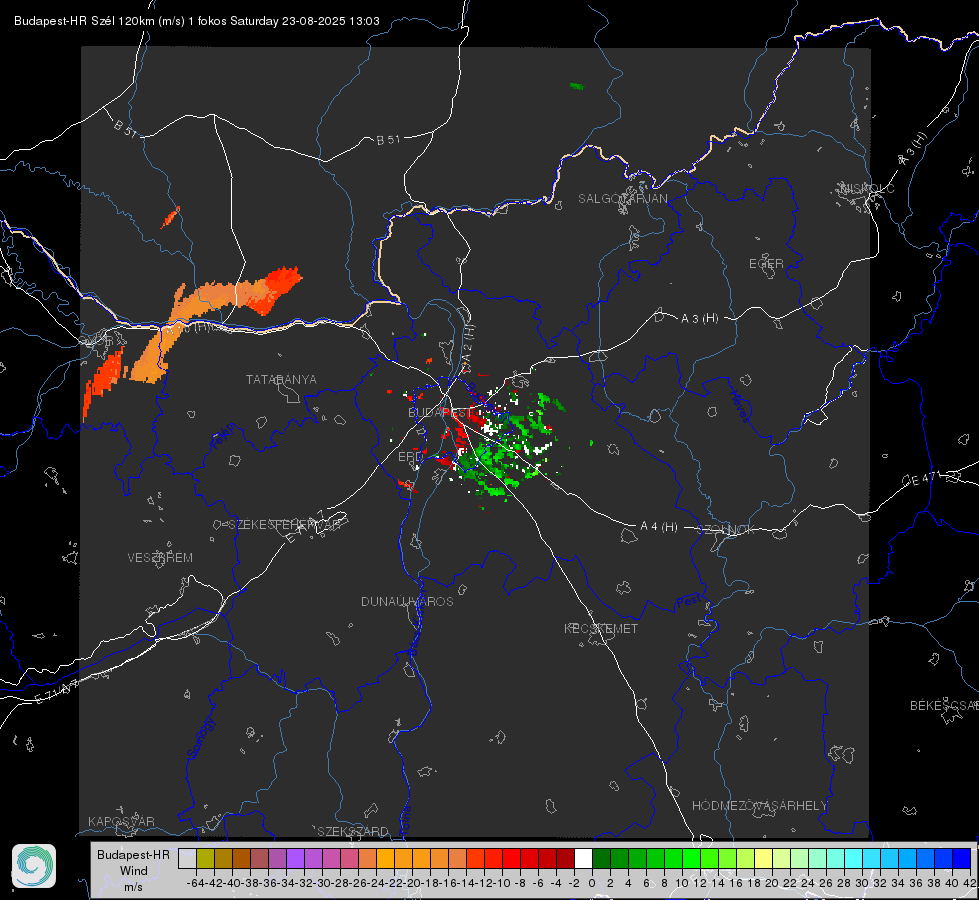The width and height of the screenshot is (979, 900).
Task: Pick the dark blue swatch between 40 and 42
Action: click(x=962, y=858)
